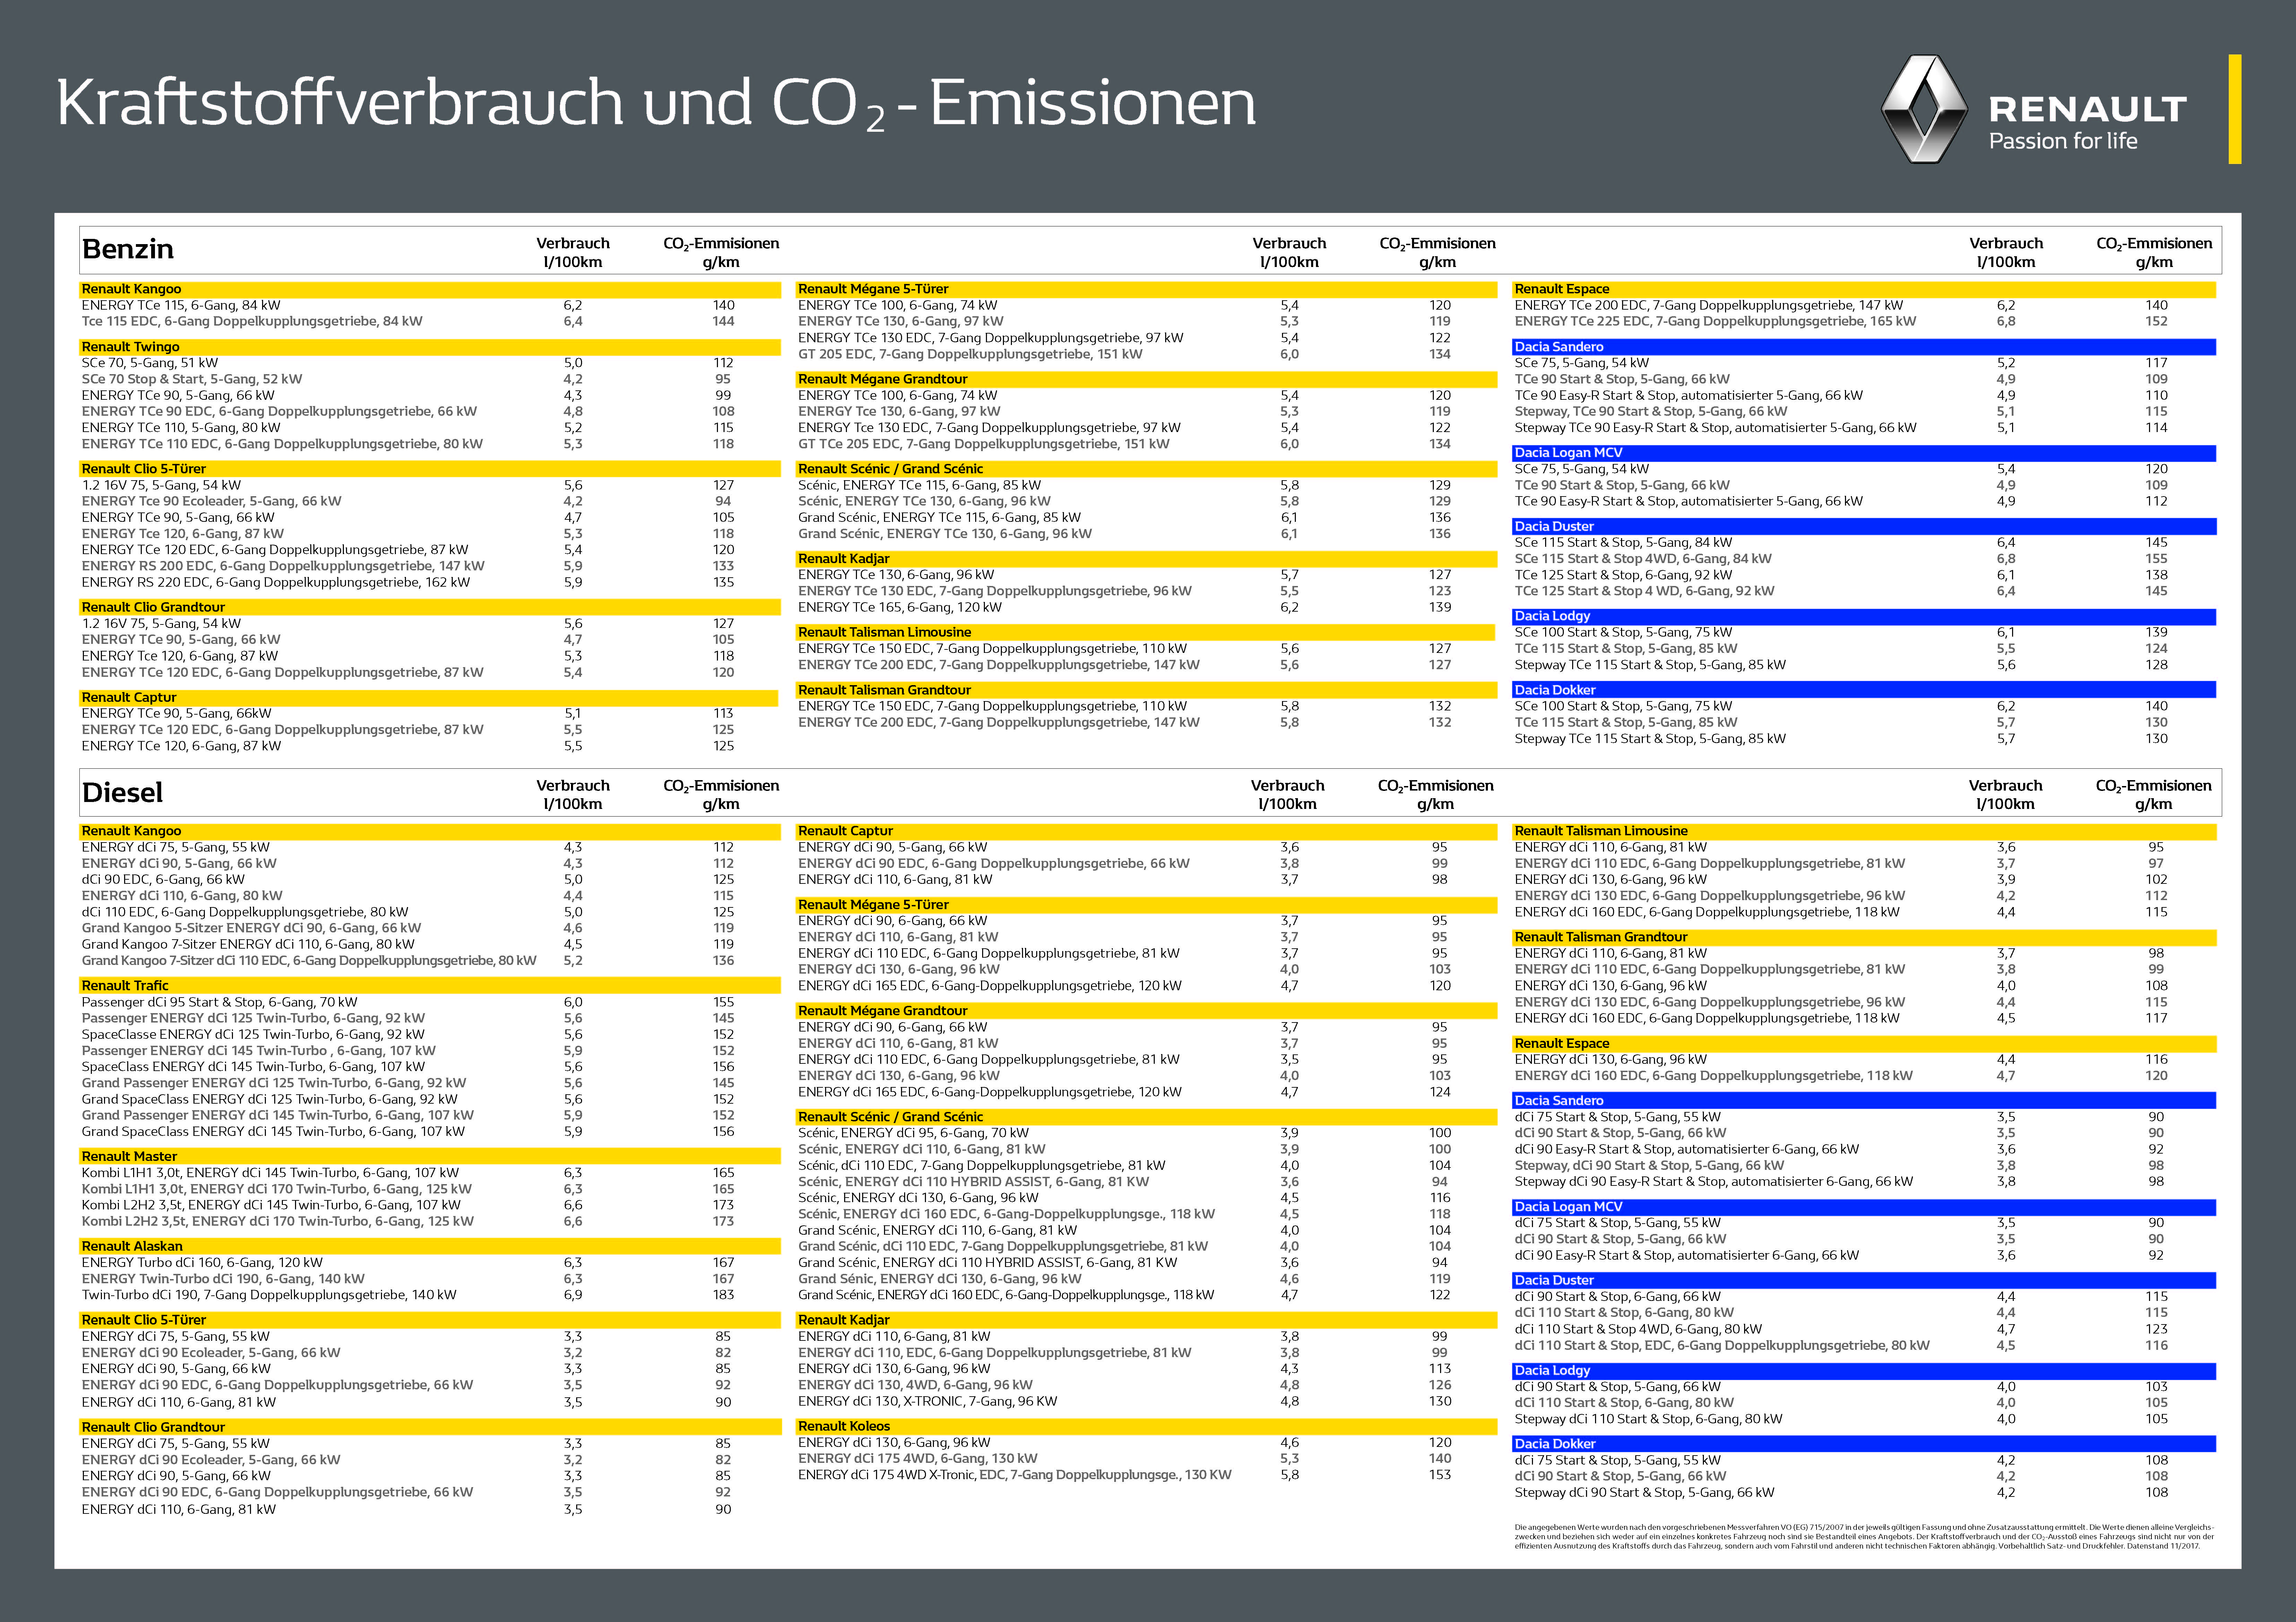Image resolution: width=2296 pixels, height=1622 pixels.
Task: Select the 'Passion for life' slogan
Action: pos(2063,141)
